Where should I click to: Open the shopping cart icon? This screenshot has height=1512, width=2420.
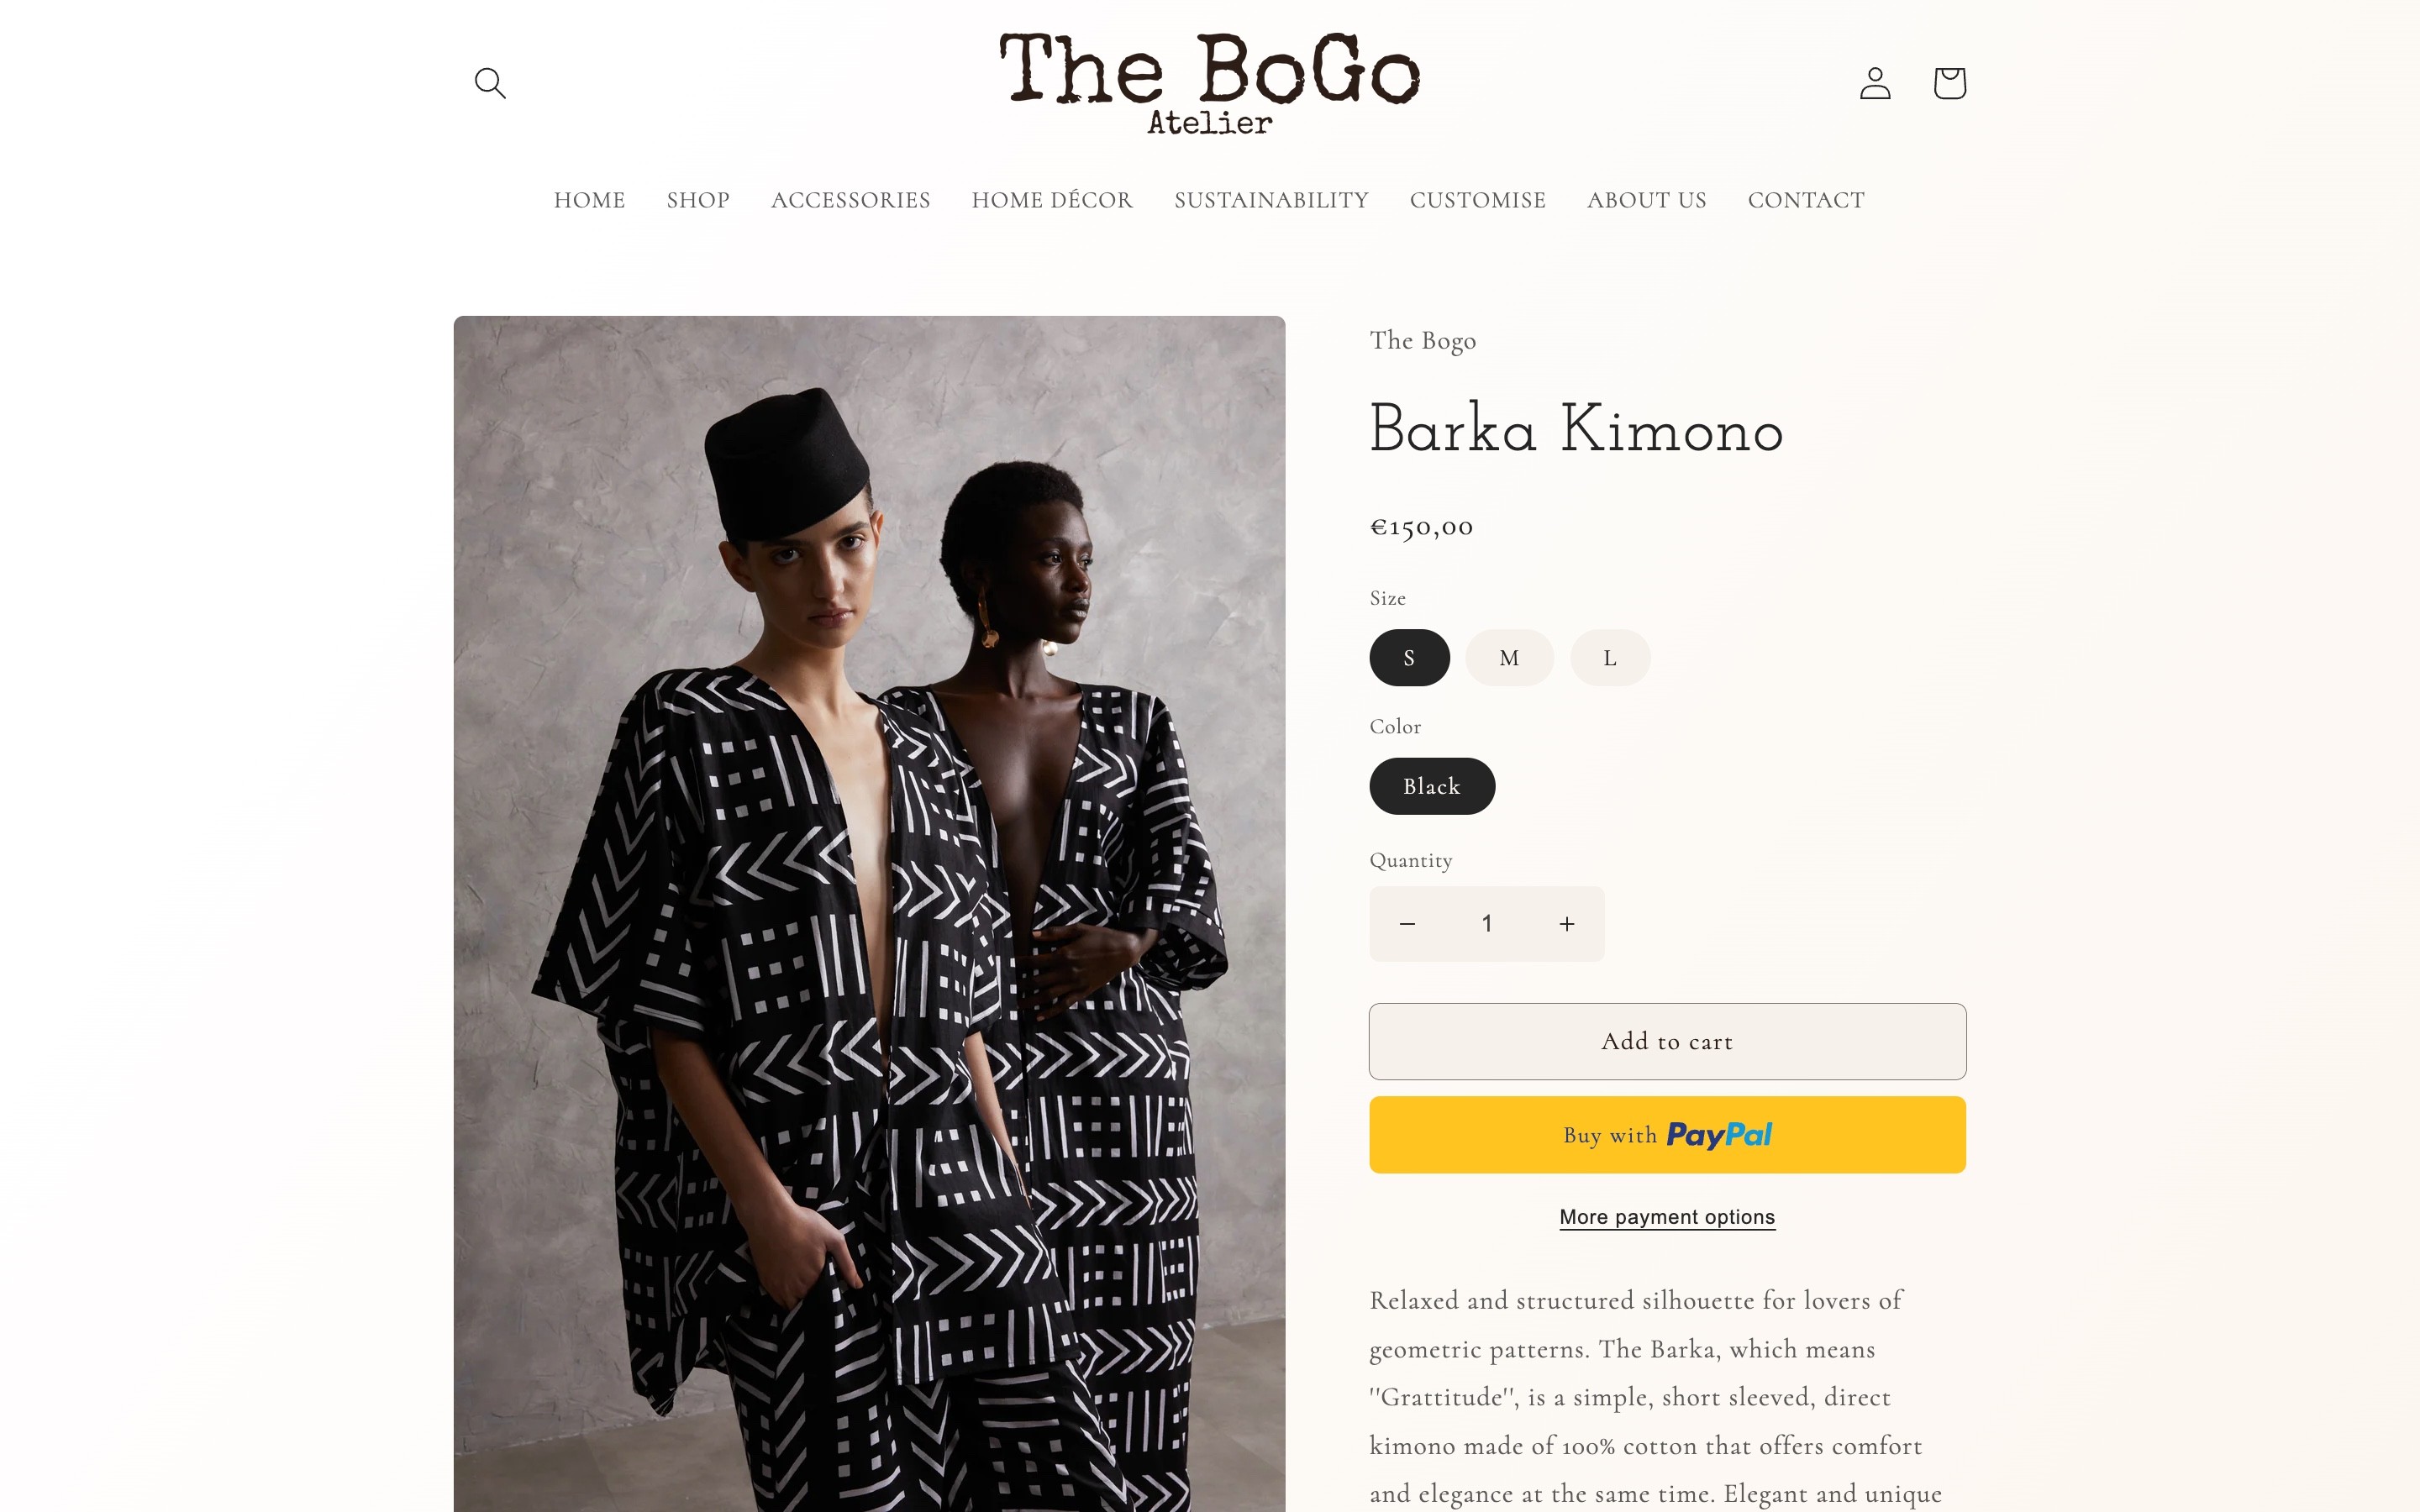tap(1949, 83)
